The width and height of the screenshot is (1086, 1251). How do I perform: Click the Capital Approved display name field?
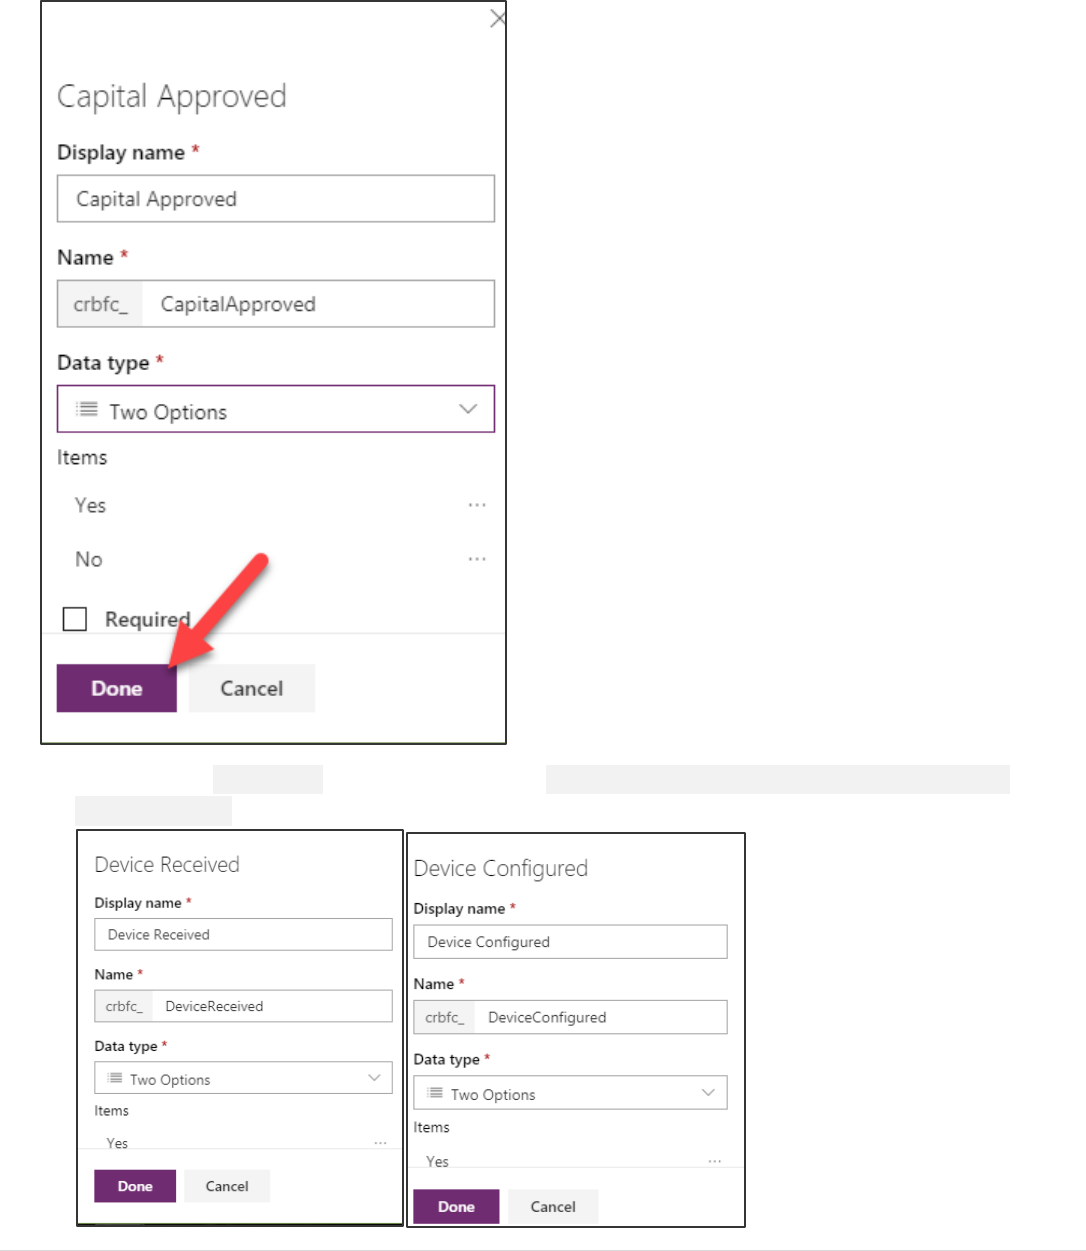pyautogui.click(x=276, y=199)
